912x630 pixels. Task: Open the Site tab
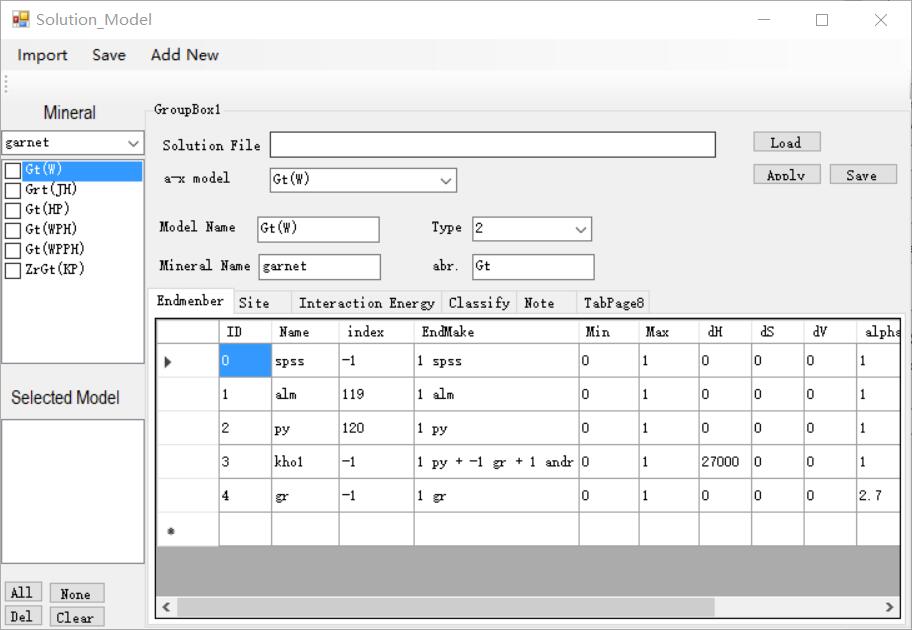point(254,303)
